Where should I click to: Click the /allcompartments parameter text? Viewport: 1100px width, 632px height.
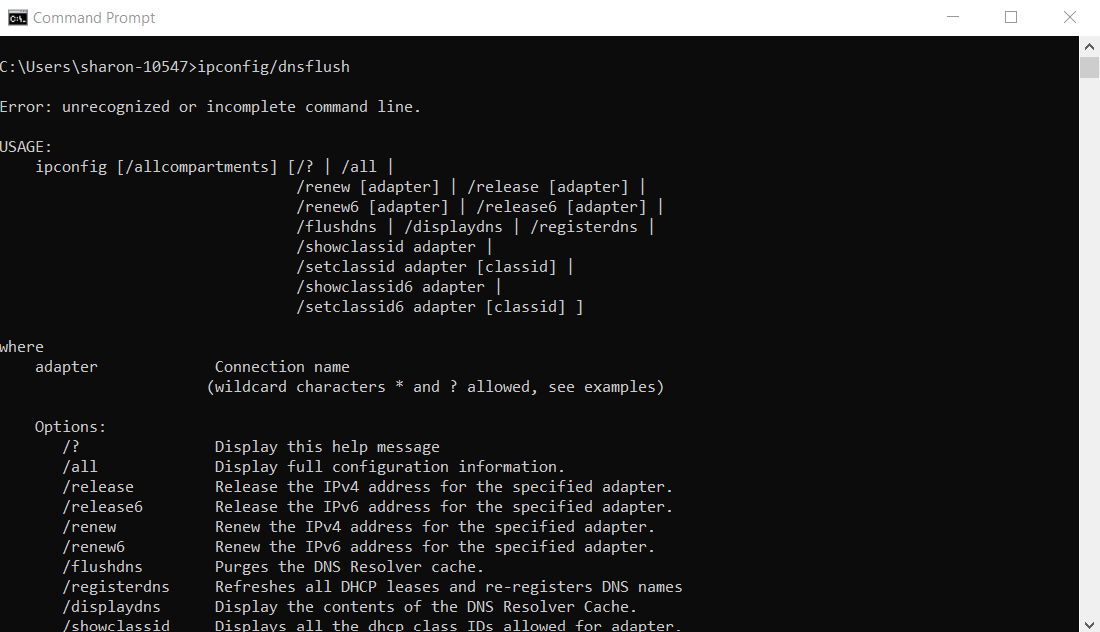pos(197,167)
